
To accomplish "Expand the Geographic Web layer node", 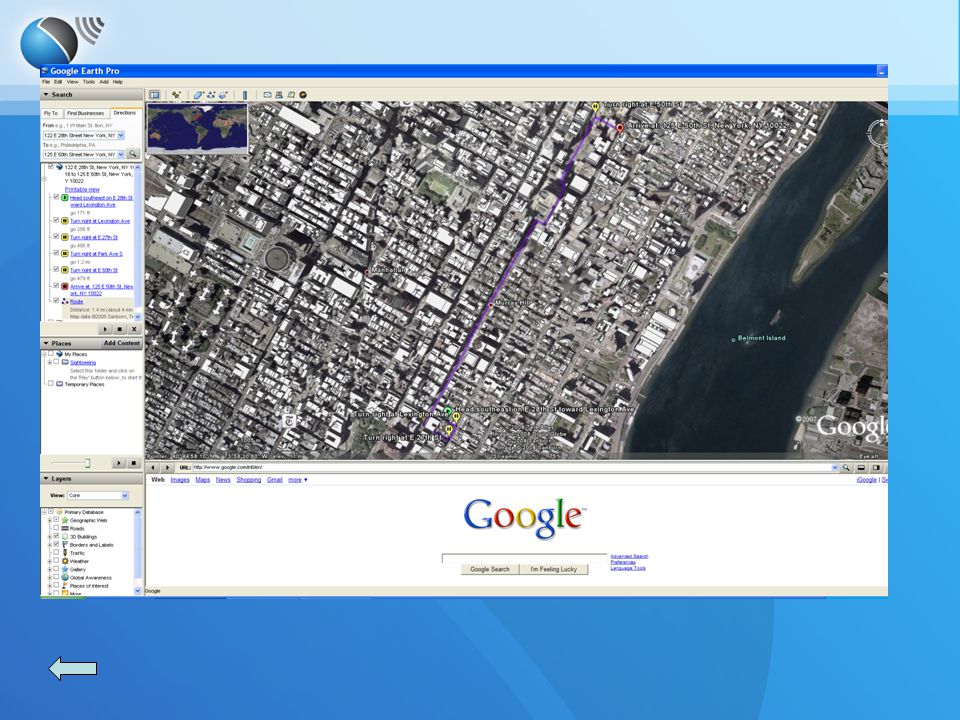I will 50,520.
